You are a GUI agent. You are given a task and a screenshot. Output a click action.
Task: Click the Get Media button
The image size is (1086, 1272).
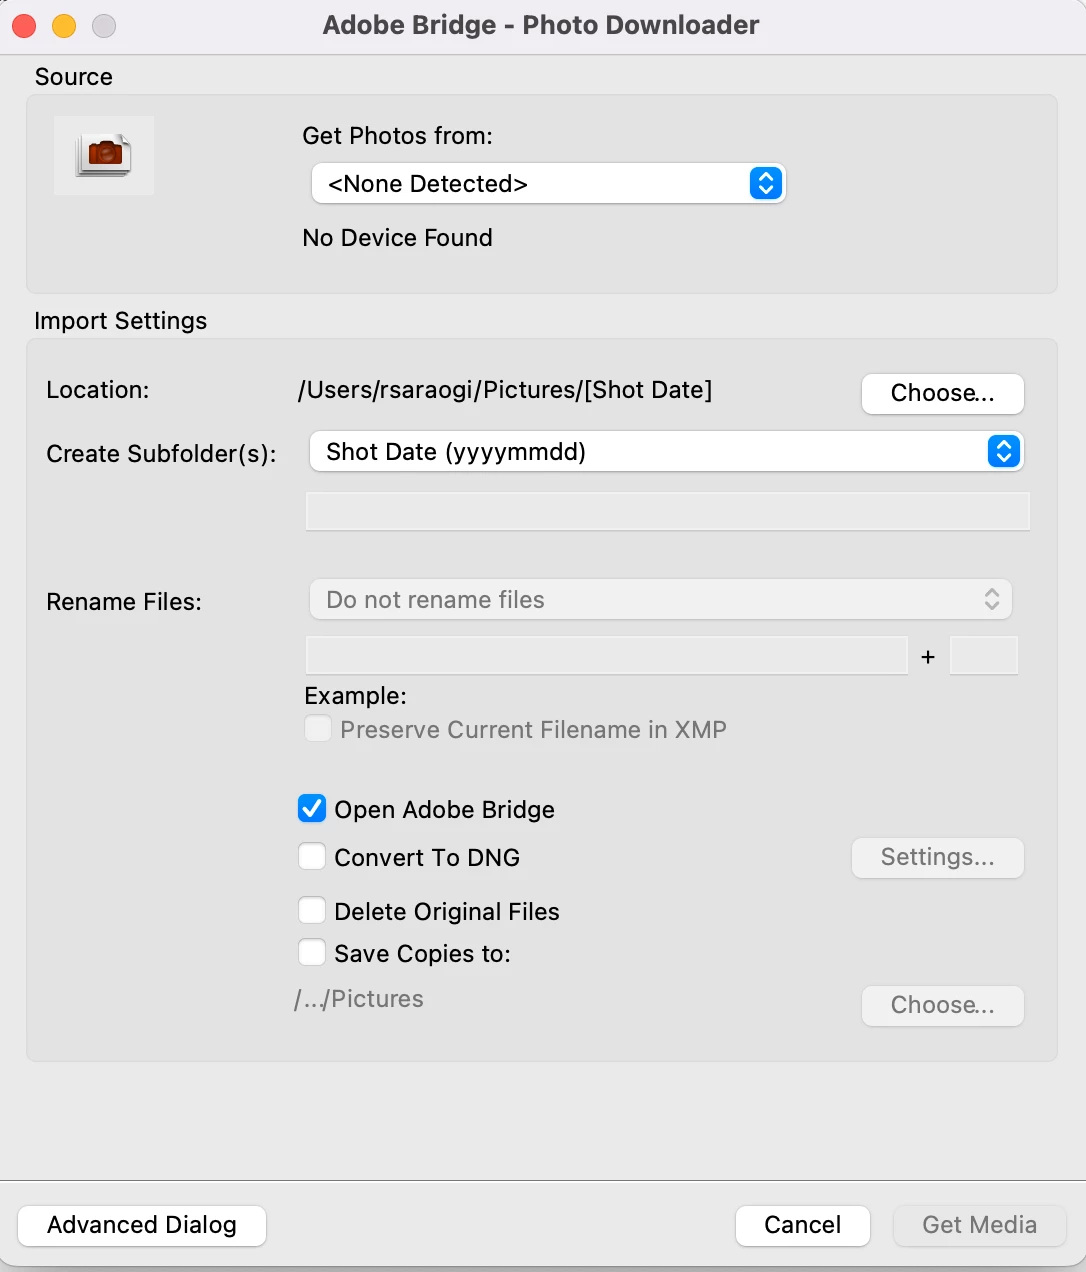(979, 1225)
